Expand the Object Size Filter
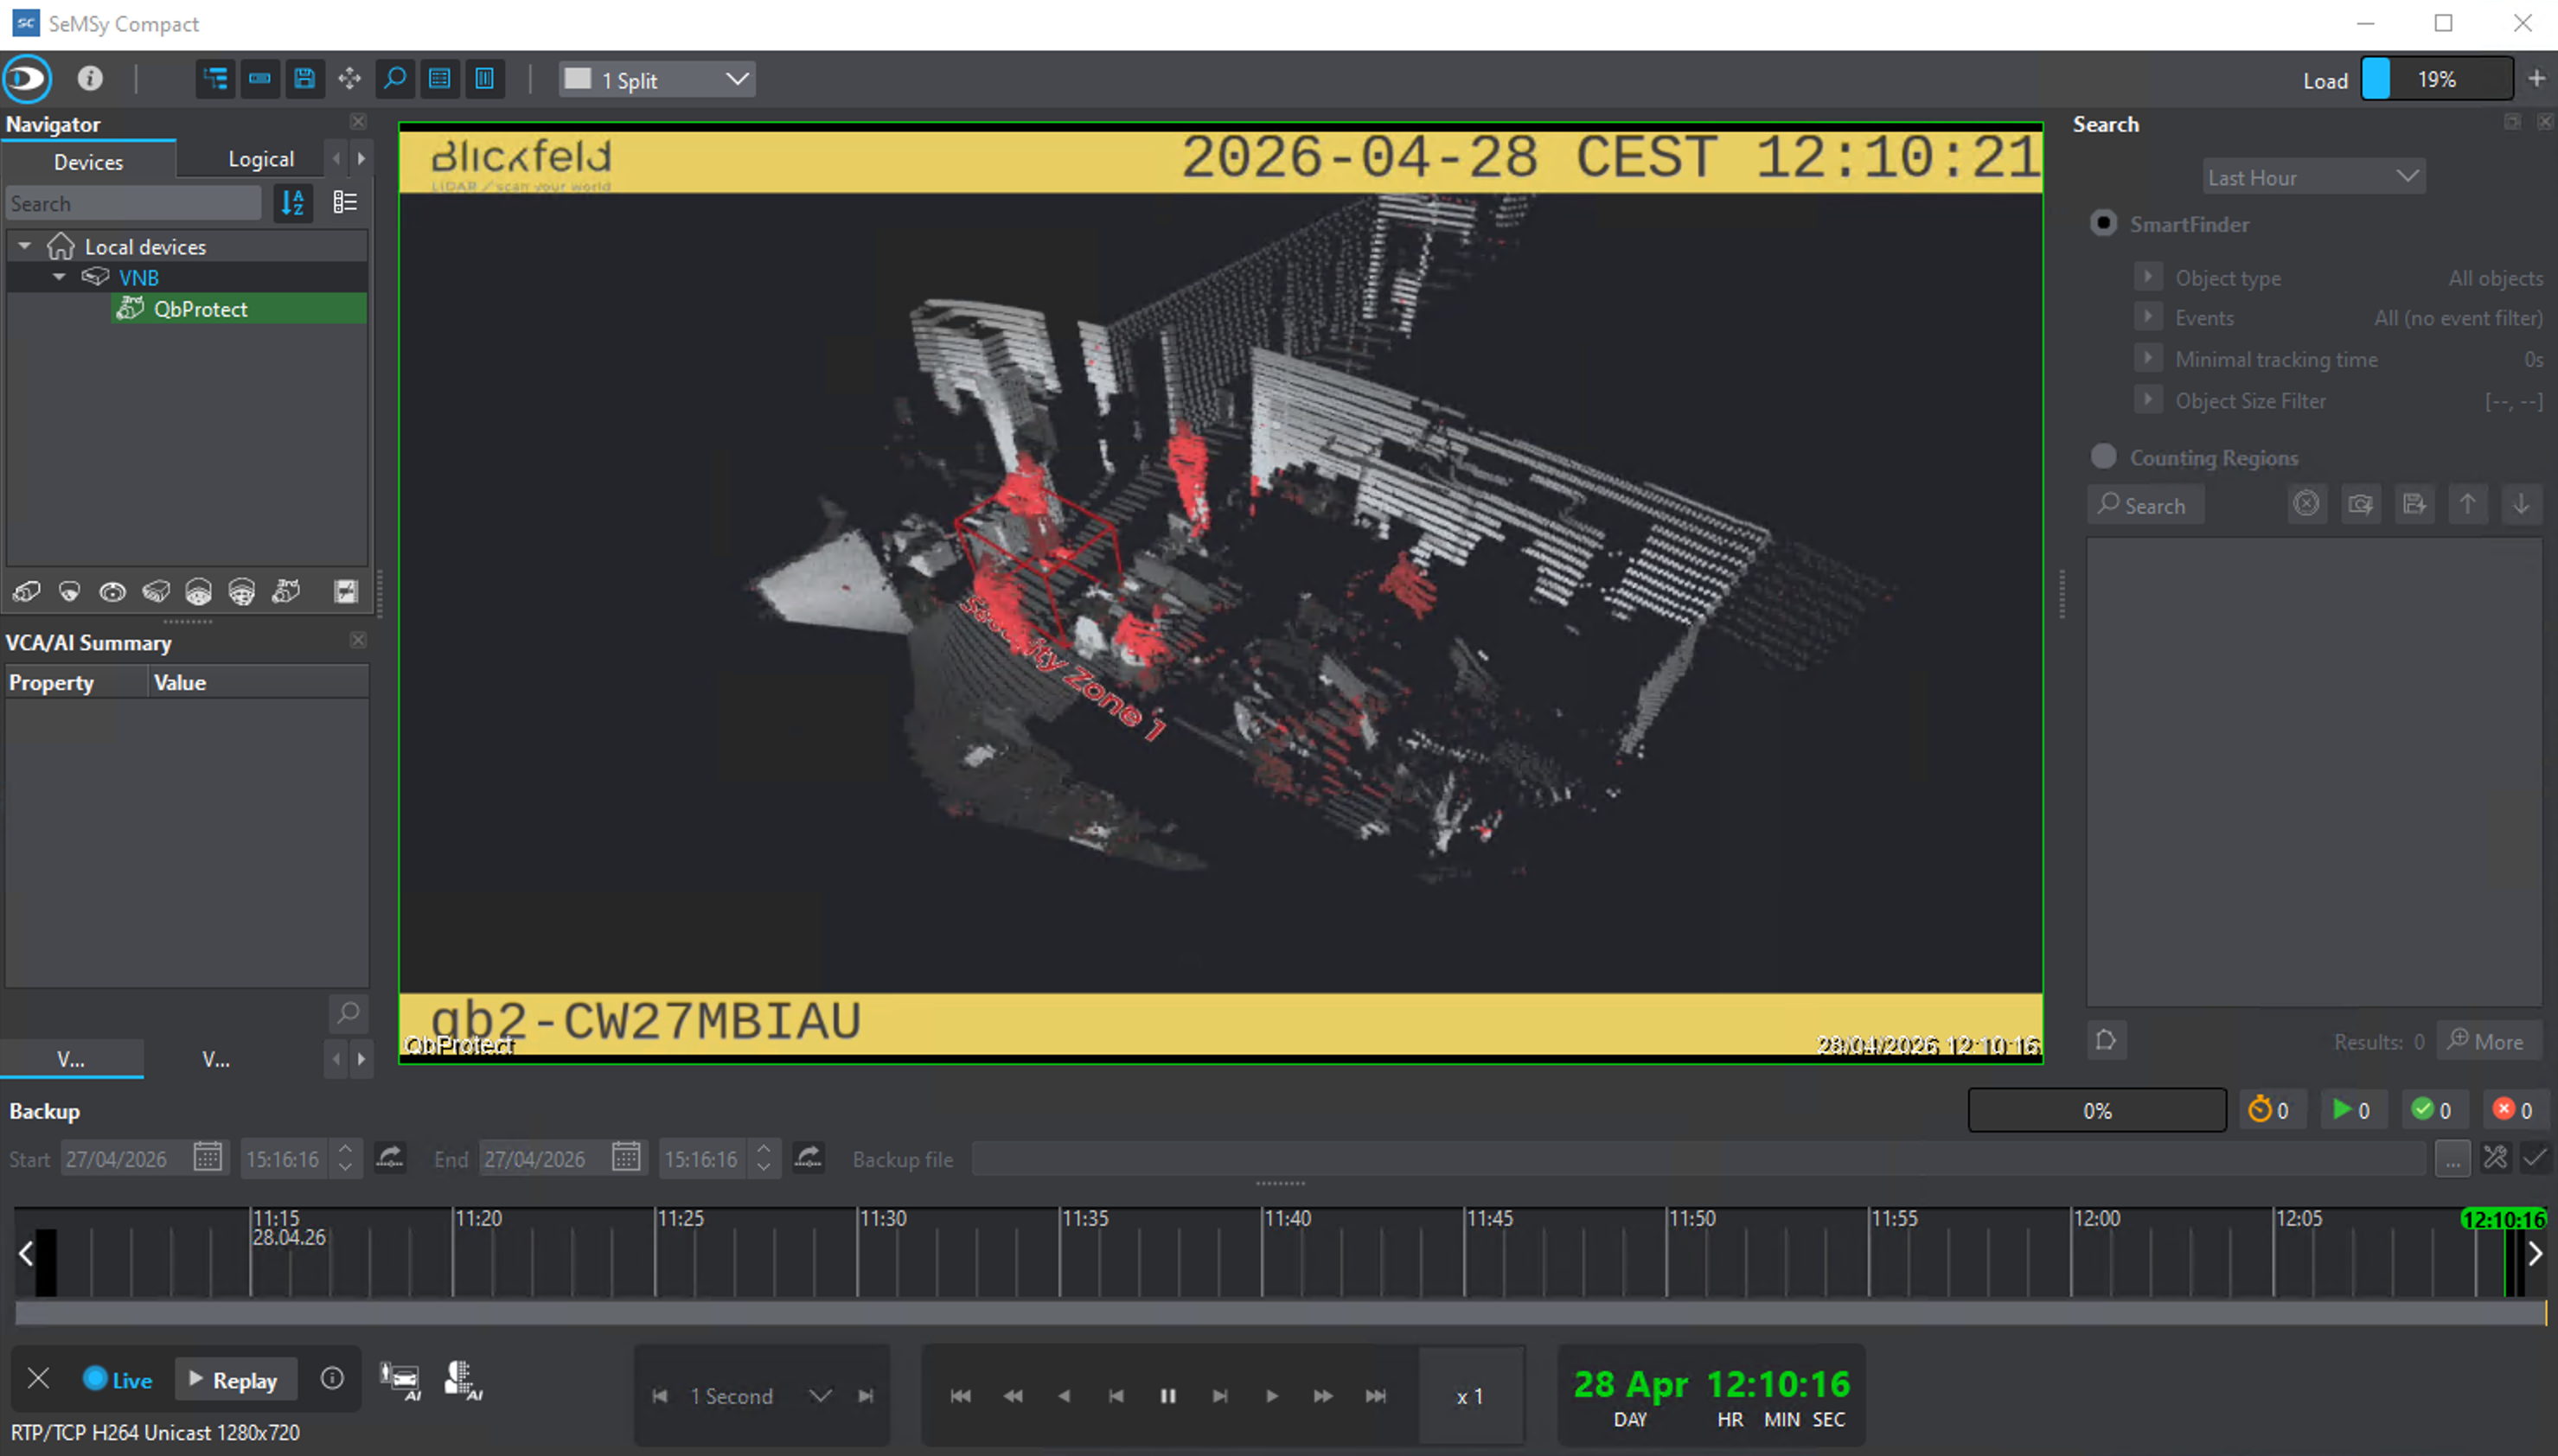The image size is (2558, 1456). [2147, 399]
